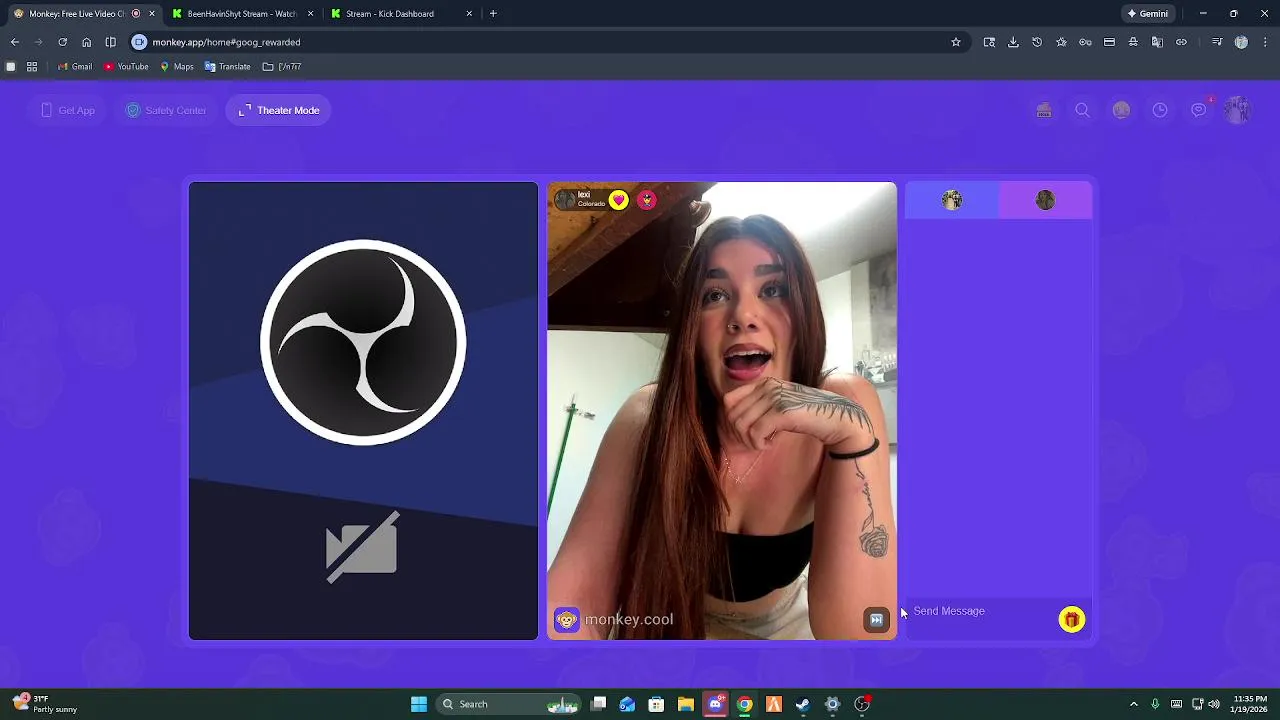Click the address bar URL
The image size is (1280, 720).
[226, 42]
